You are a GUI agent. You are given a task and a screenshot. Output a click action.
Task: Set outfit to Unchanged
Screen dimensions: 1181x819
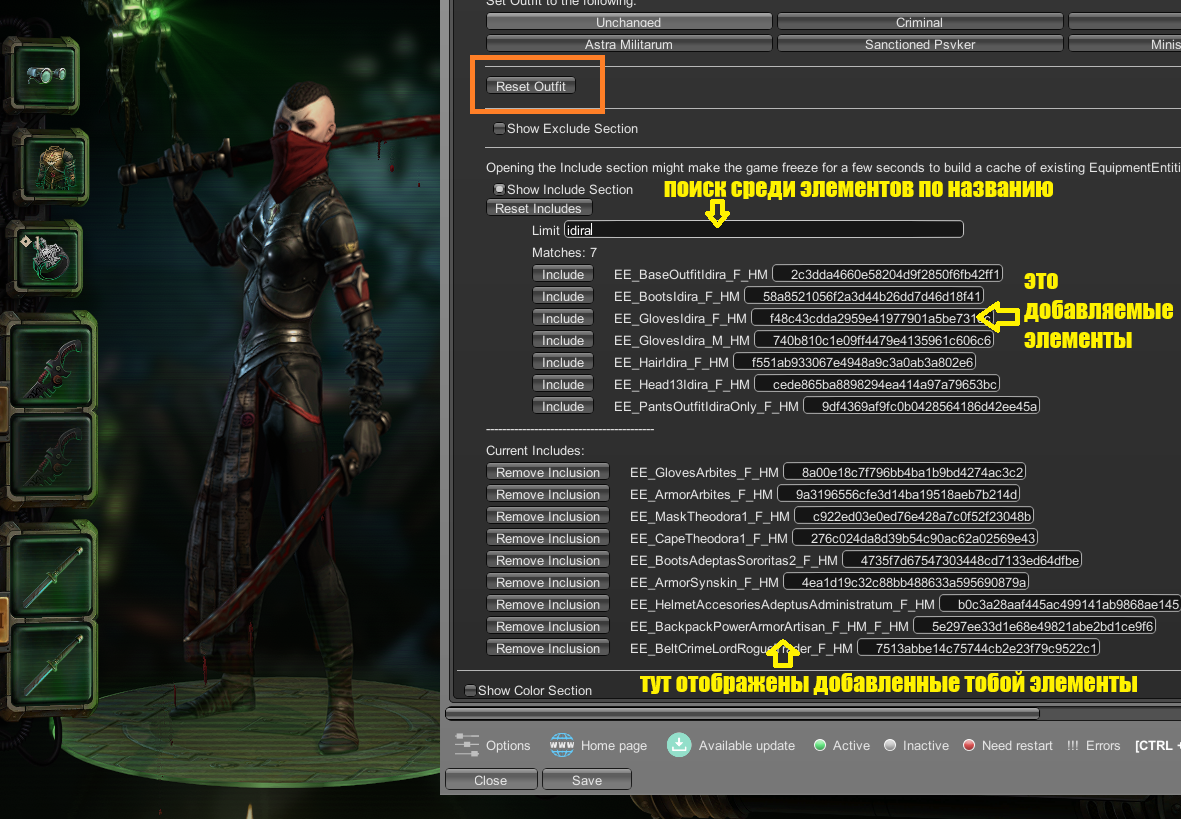[629, 22]
